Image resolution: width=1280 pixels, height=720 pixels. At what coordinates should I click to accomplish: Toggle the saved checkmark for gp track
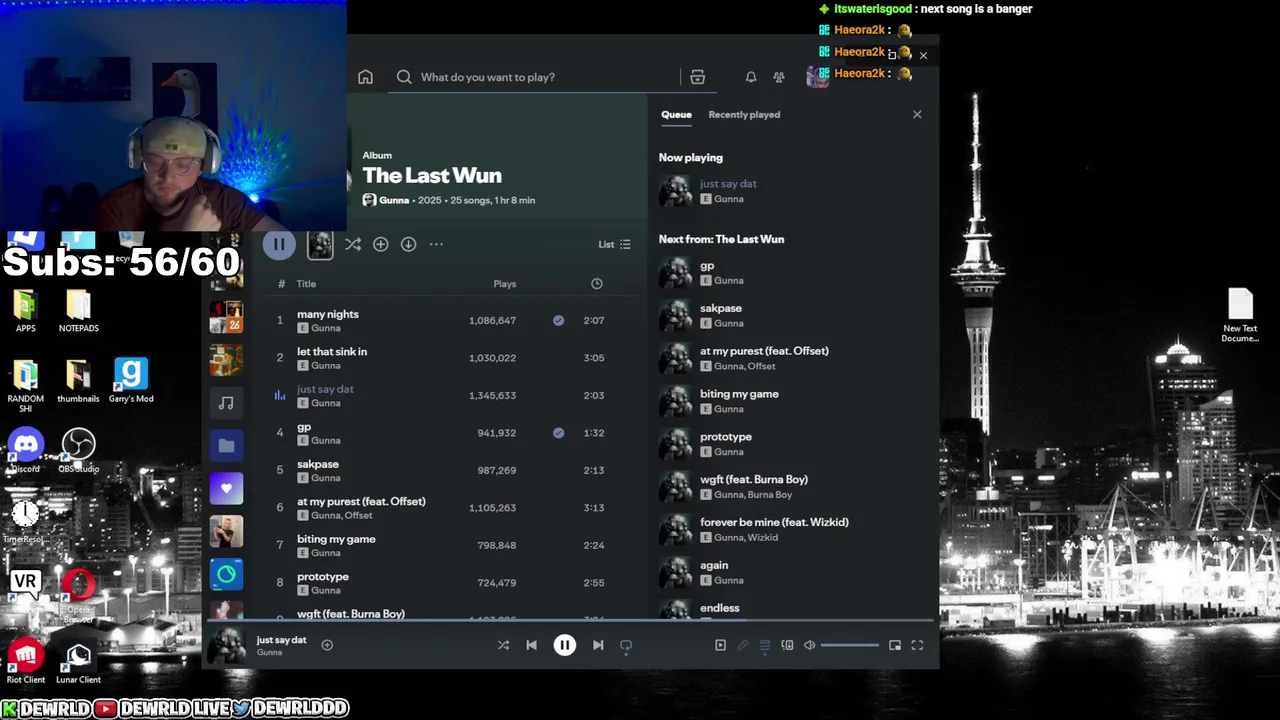coord(558,433)
